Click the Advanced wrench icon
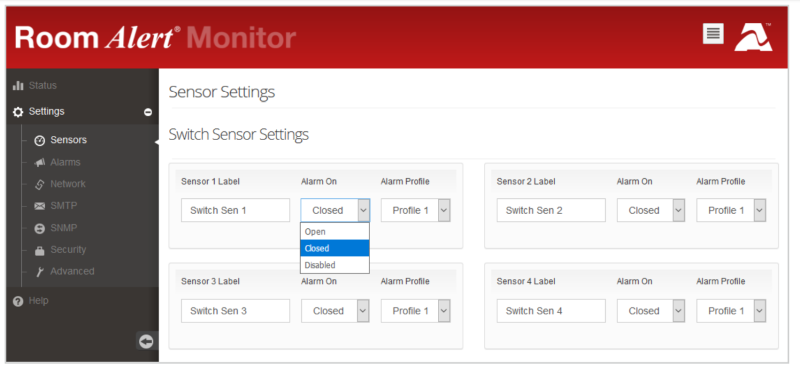Image resolution: width=800 pixels, height=374 pixels. tap(39, 272)
